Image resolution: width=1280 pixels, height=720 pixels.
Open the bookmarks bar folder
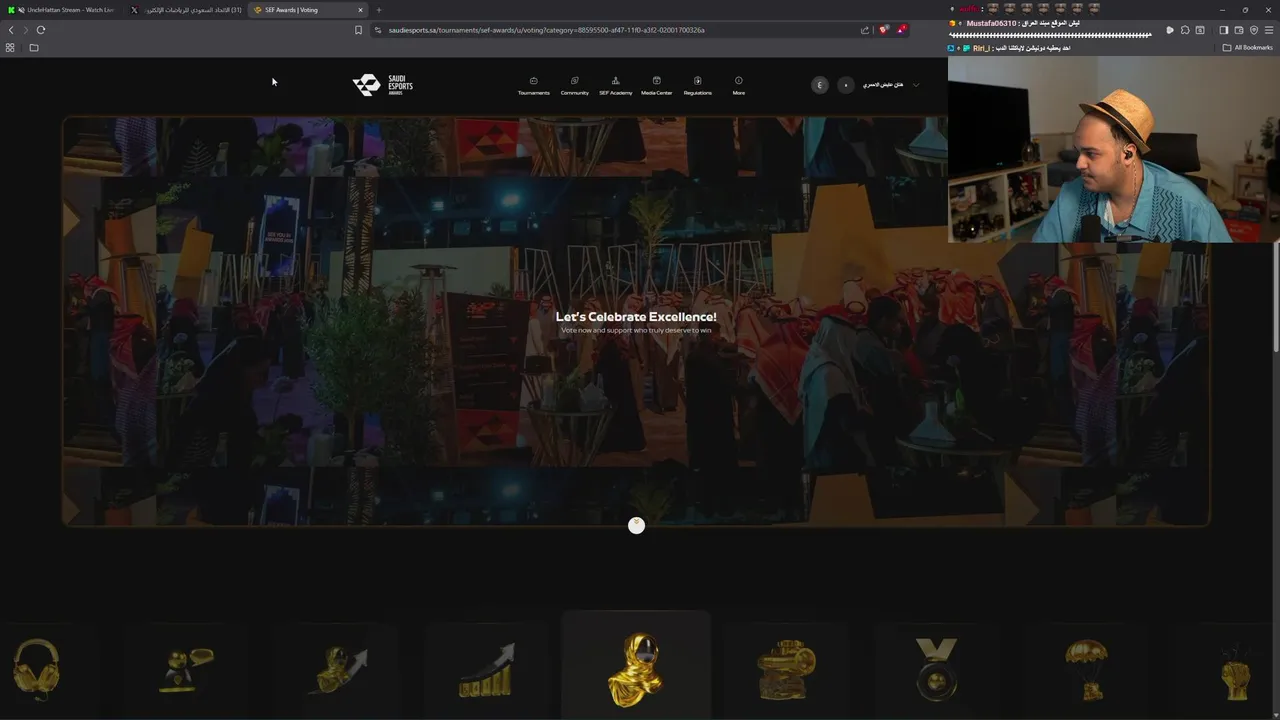[x=34, y=48]
